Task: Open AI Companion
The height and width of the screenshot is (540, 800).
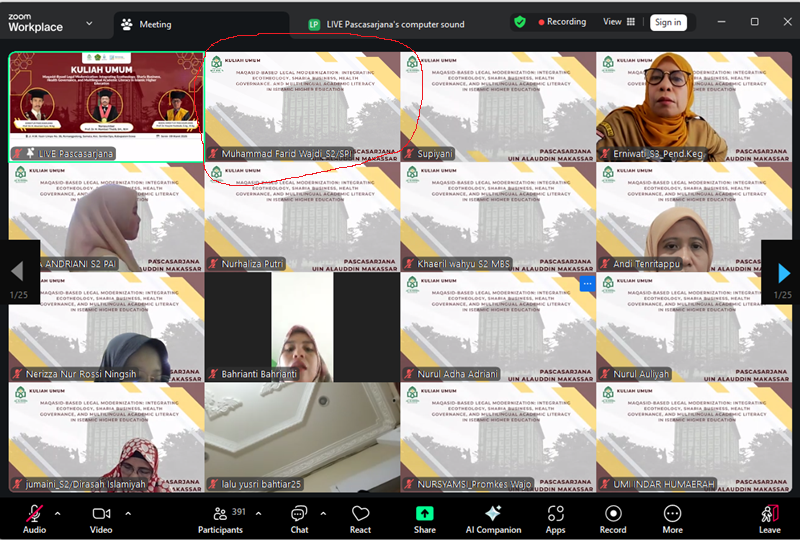Action: [x=493, y=519]
